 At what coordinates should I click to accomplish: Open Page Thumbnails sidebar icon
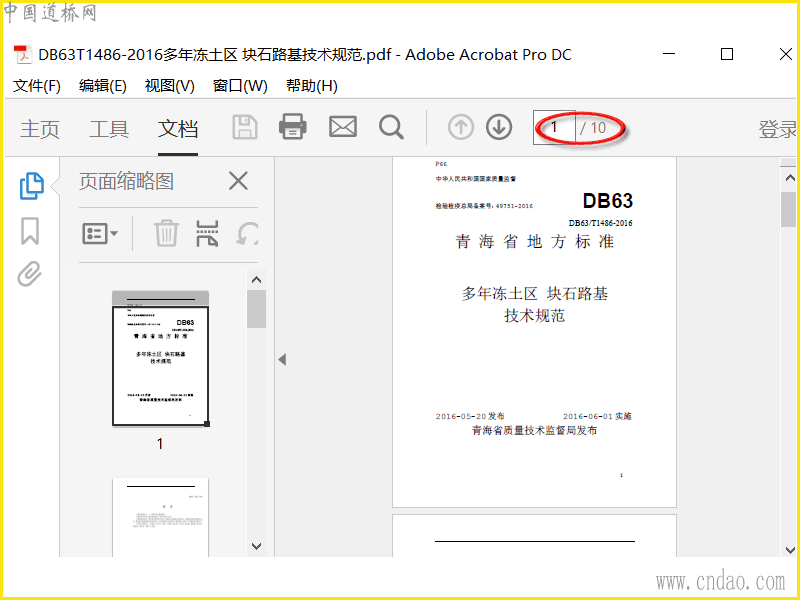(x=32, y=186)
